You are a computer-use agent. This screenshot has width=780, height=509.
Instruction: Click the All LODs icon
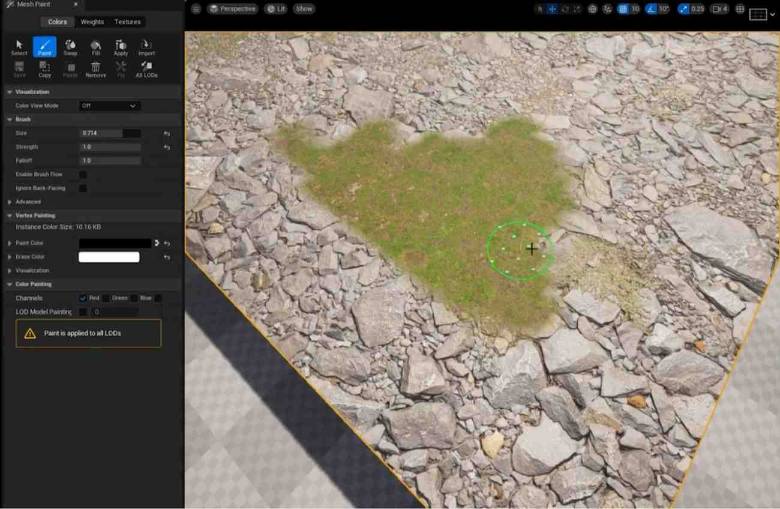point(146,69)
